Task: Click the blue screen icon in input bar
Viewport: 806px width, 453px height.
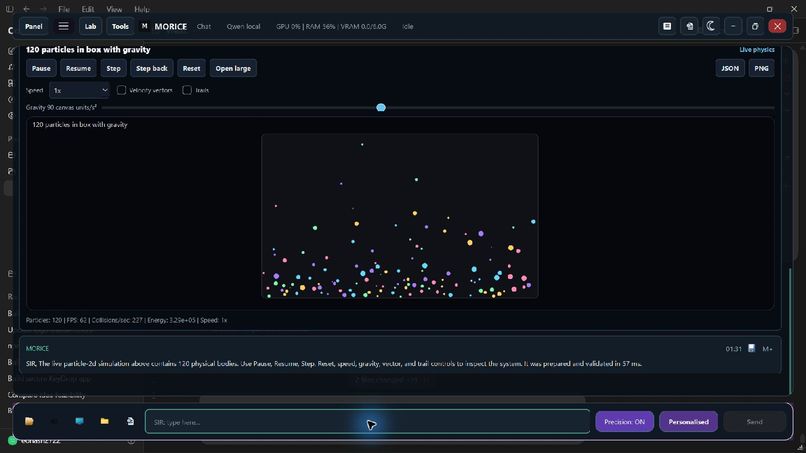Action: [x=79, y=421]
